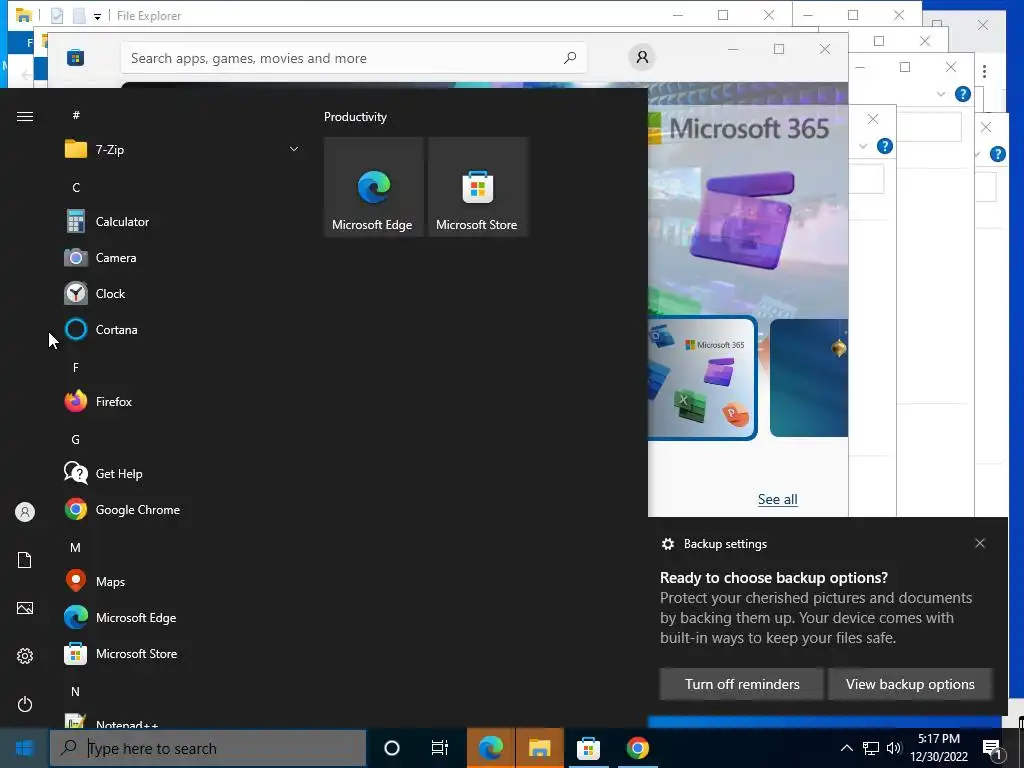Open the Action Center notifications icon
The width and height of the screenshot is (1024, 768).
[992, 748]
